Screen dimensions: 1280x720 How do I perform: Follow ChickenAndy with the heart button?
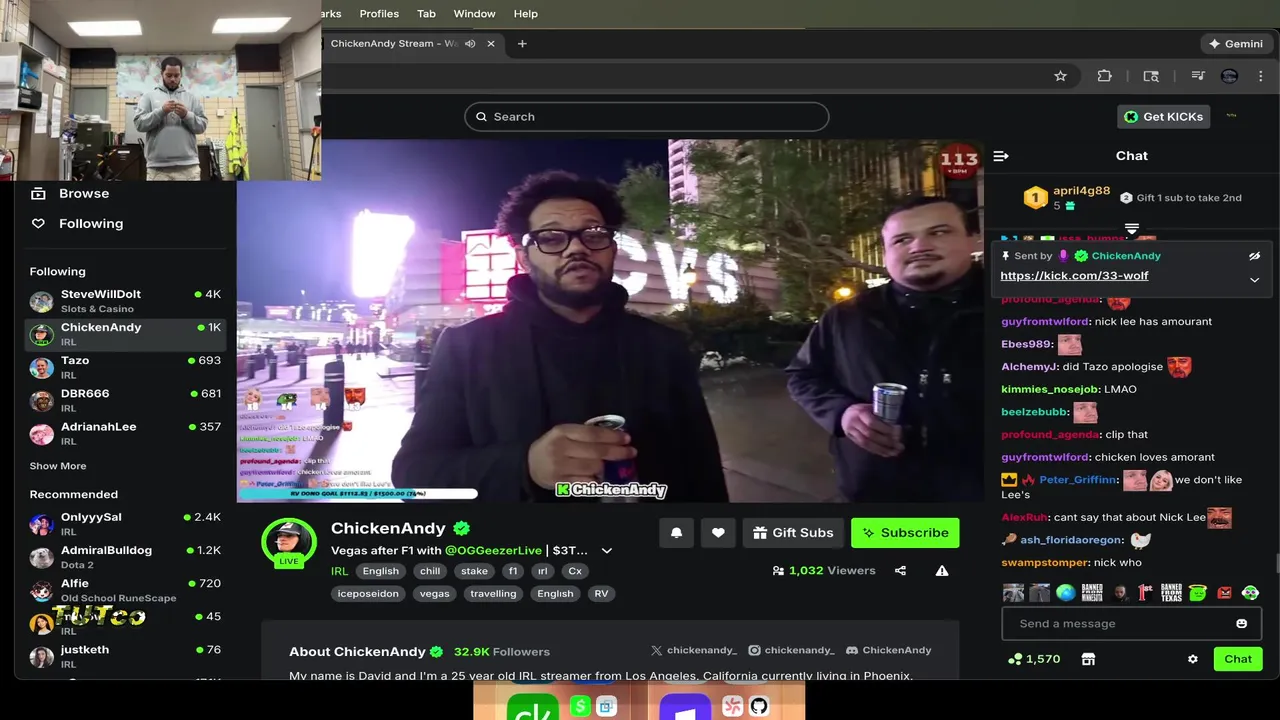point(718,533)
